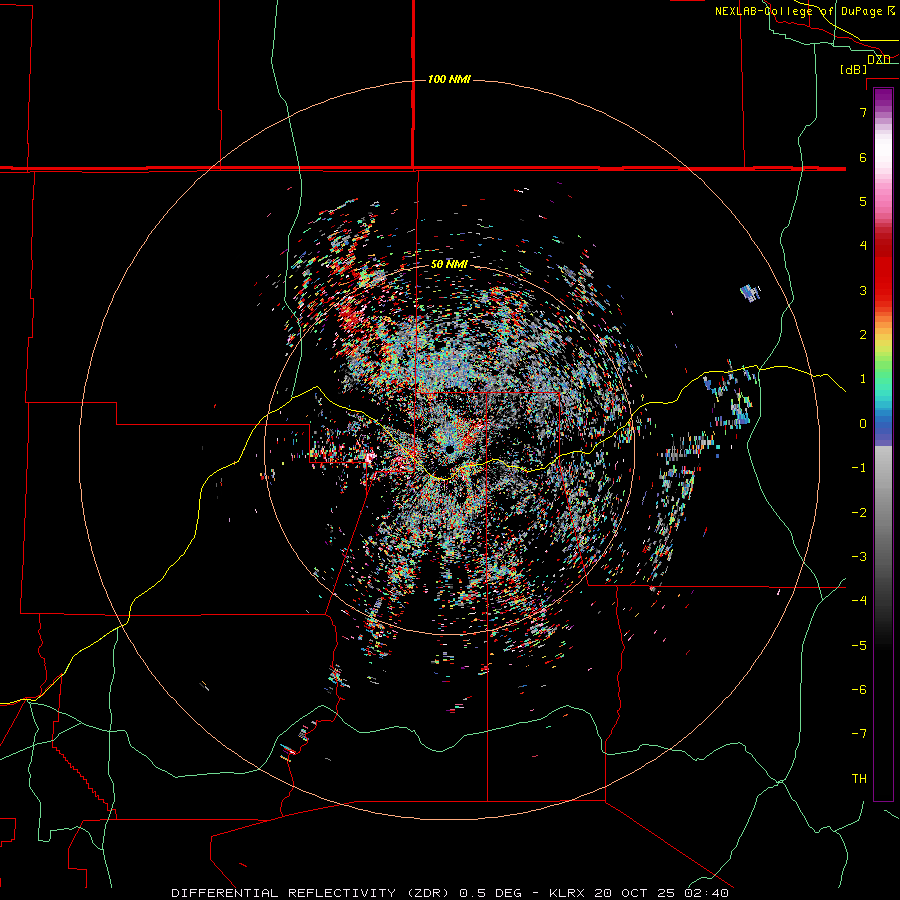Click the 2 tick label on scale
900x900 pixels.
coord(863,335)
